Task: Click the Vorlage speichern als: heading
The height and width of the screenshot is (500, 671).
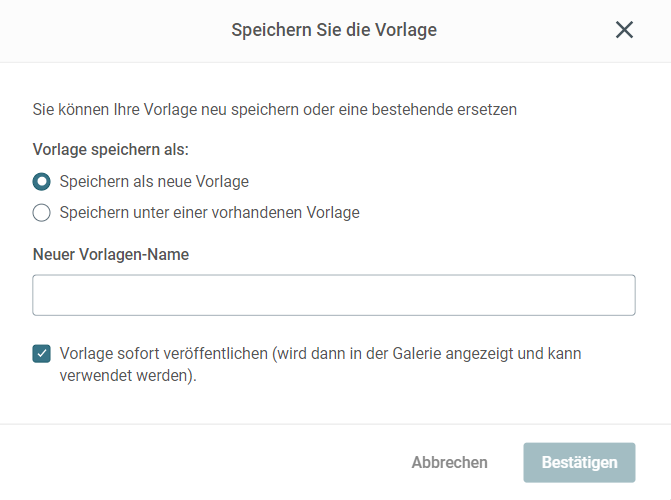Action: 111,149
